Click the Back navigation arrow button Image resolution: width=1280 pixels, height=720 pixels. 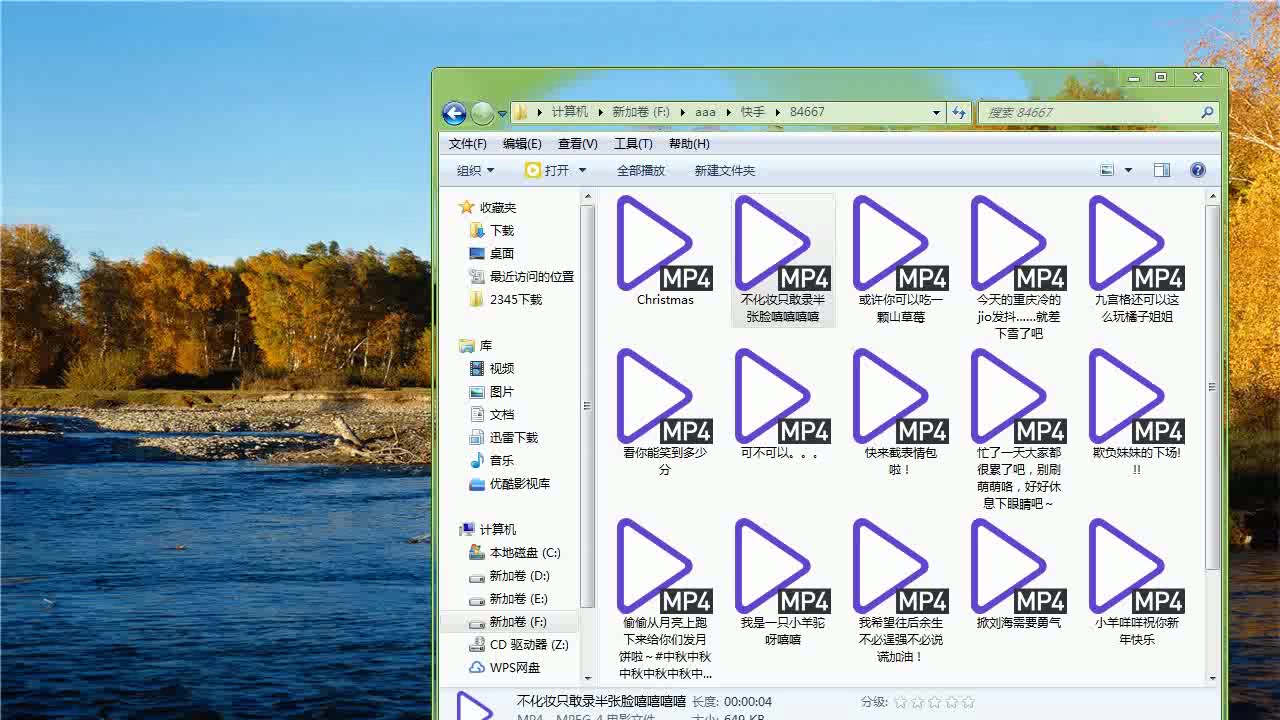pyautogui.click(x=454, y=113)
